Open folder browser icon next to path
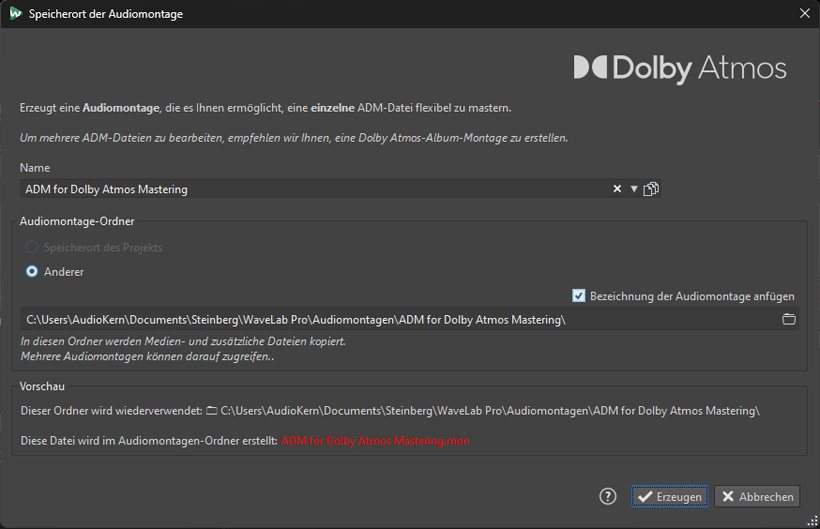 click(789, 319)
